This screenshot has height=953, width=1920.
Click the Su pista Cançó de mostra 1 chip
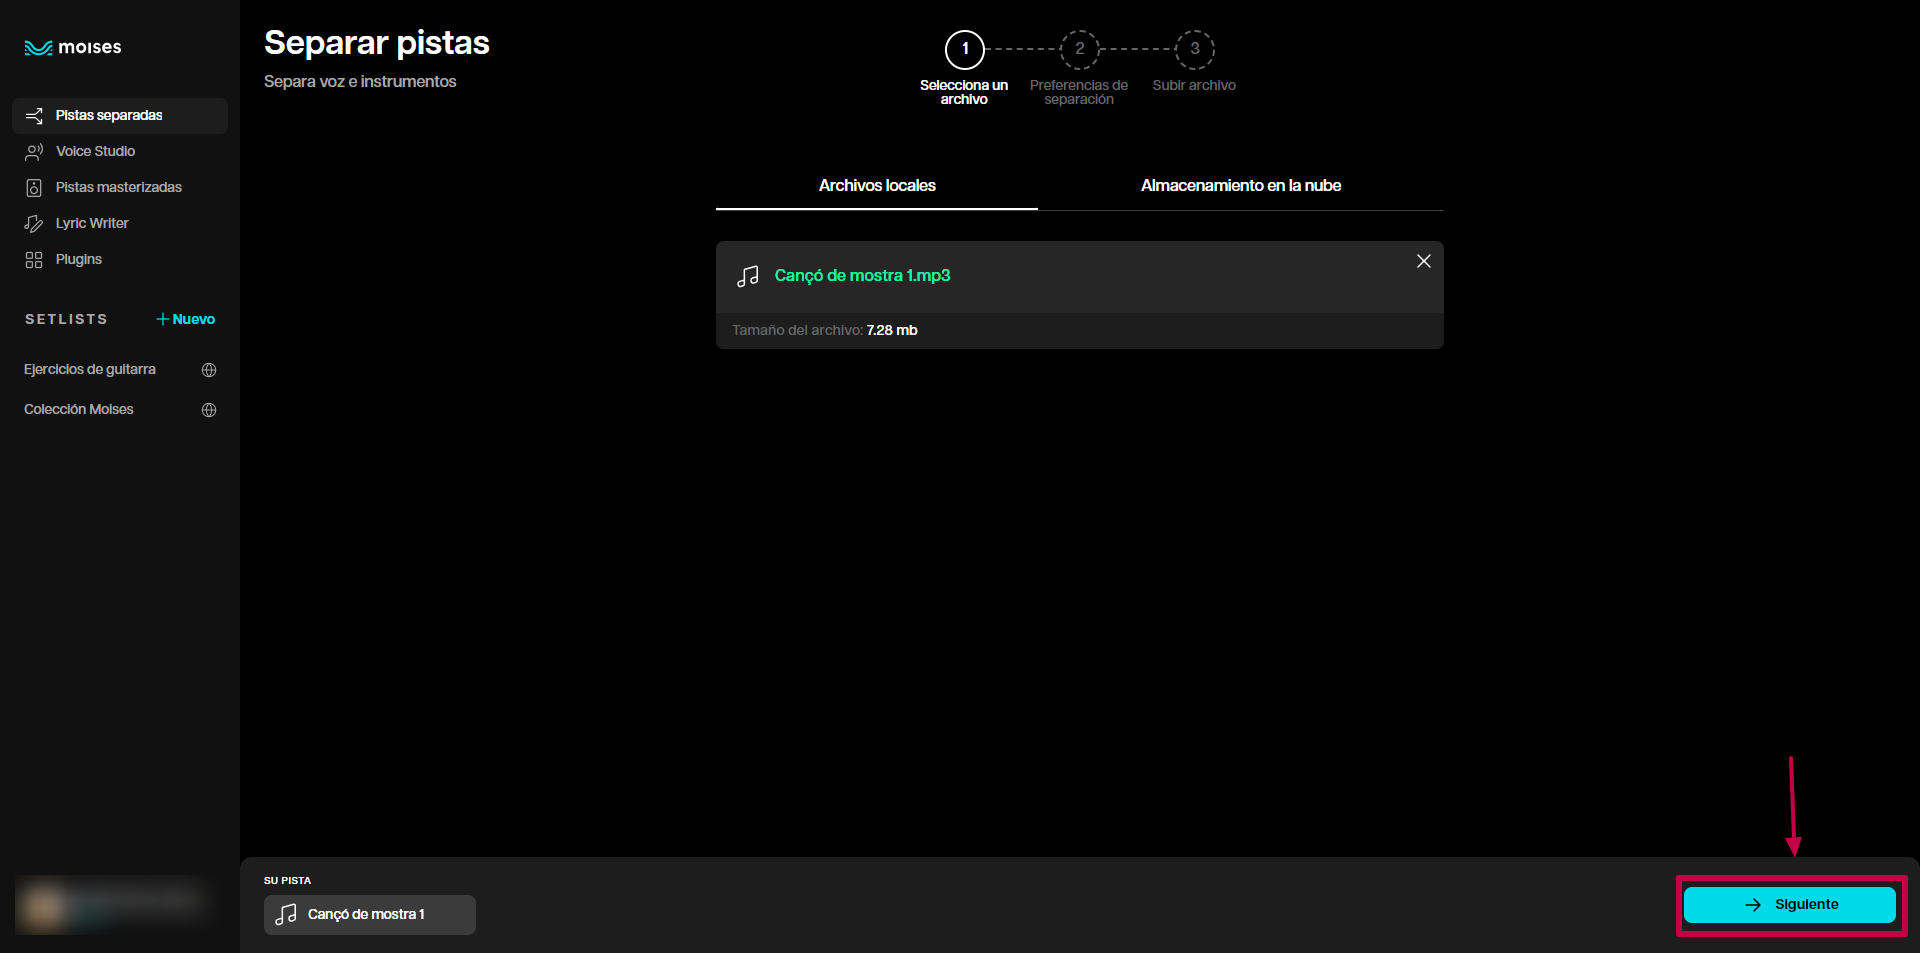click(x=369, y=914)
